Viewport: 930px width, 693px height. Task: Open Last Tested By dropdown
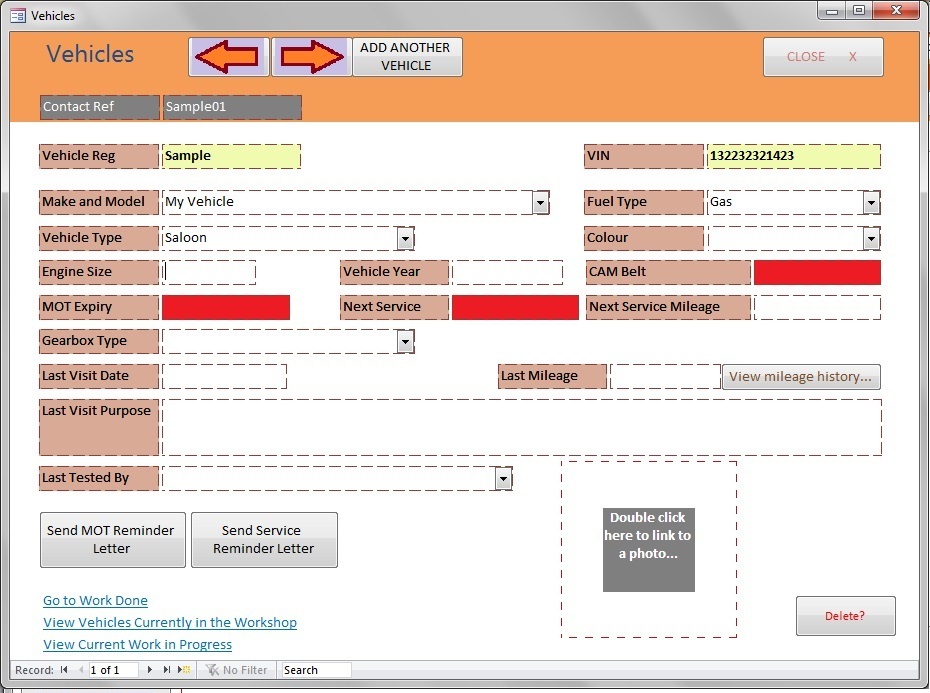[x=504, y=478]
